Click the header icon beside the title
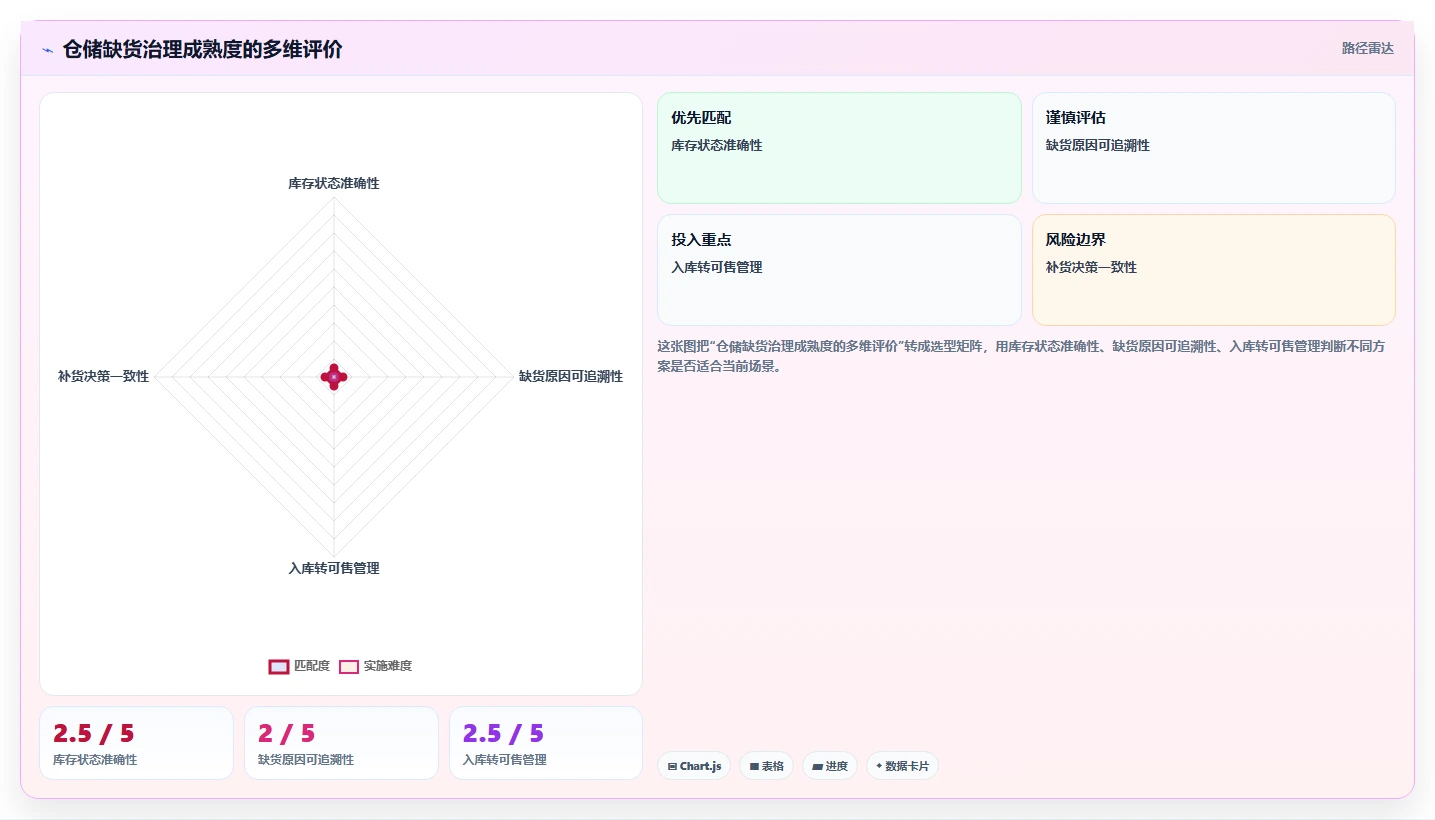The width and height of the screenshot is (1435, 820). (x=47, y=50)
